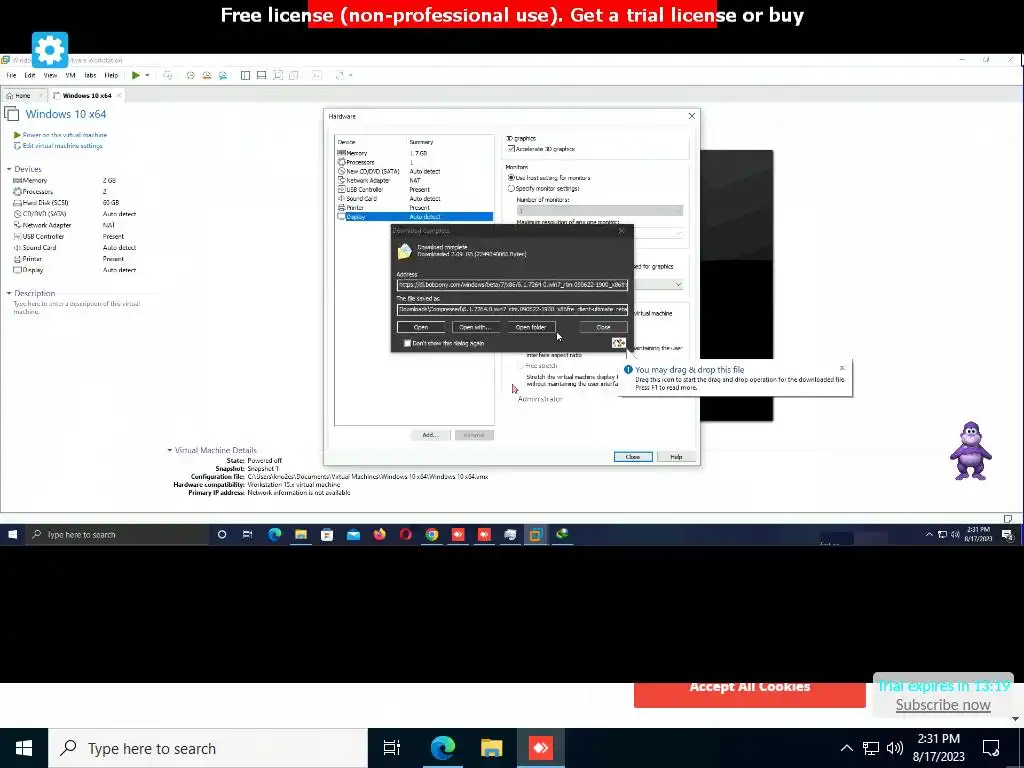Click the VMware Workstation icon in inner taskbar
This screenshot has width=1024, height=768.
(536, 534)
